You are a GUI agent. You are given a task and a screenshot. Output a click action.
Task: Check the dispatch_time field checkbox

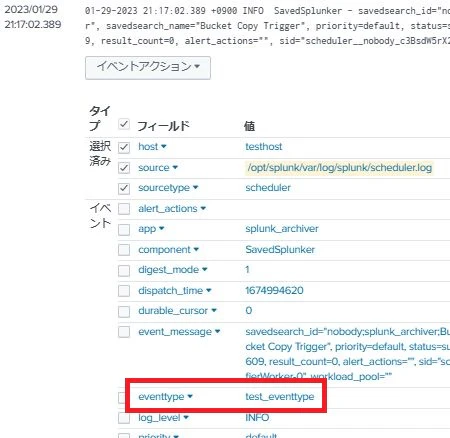point(124,291)
